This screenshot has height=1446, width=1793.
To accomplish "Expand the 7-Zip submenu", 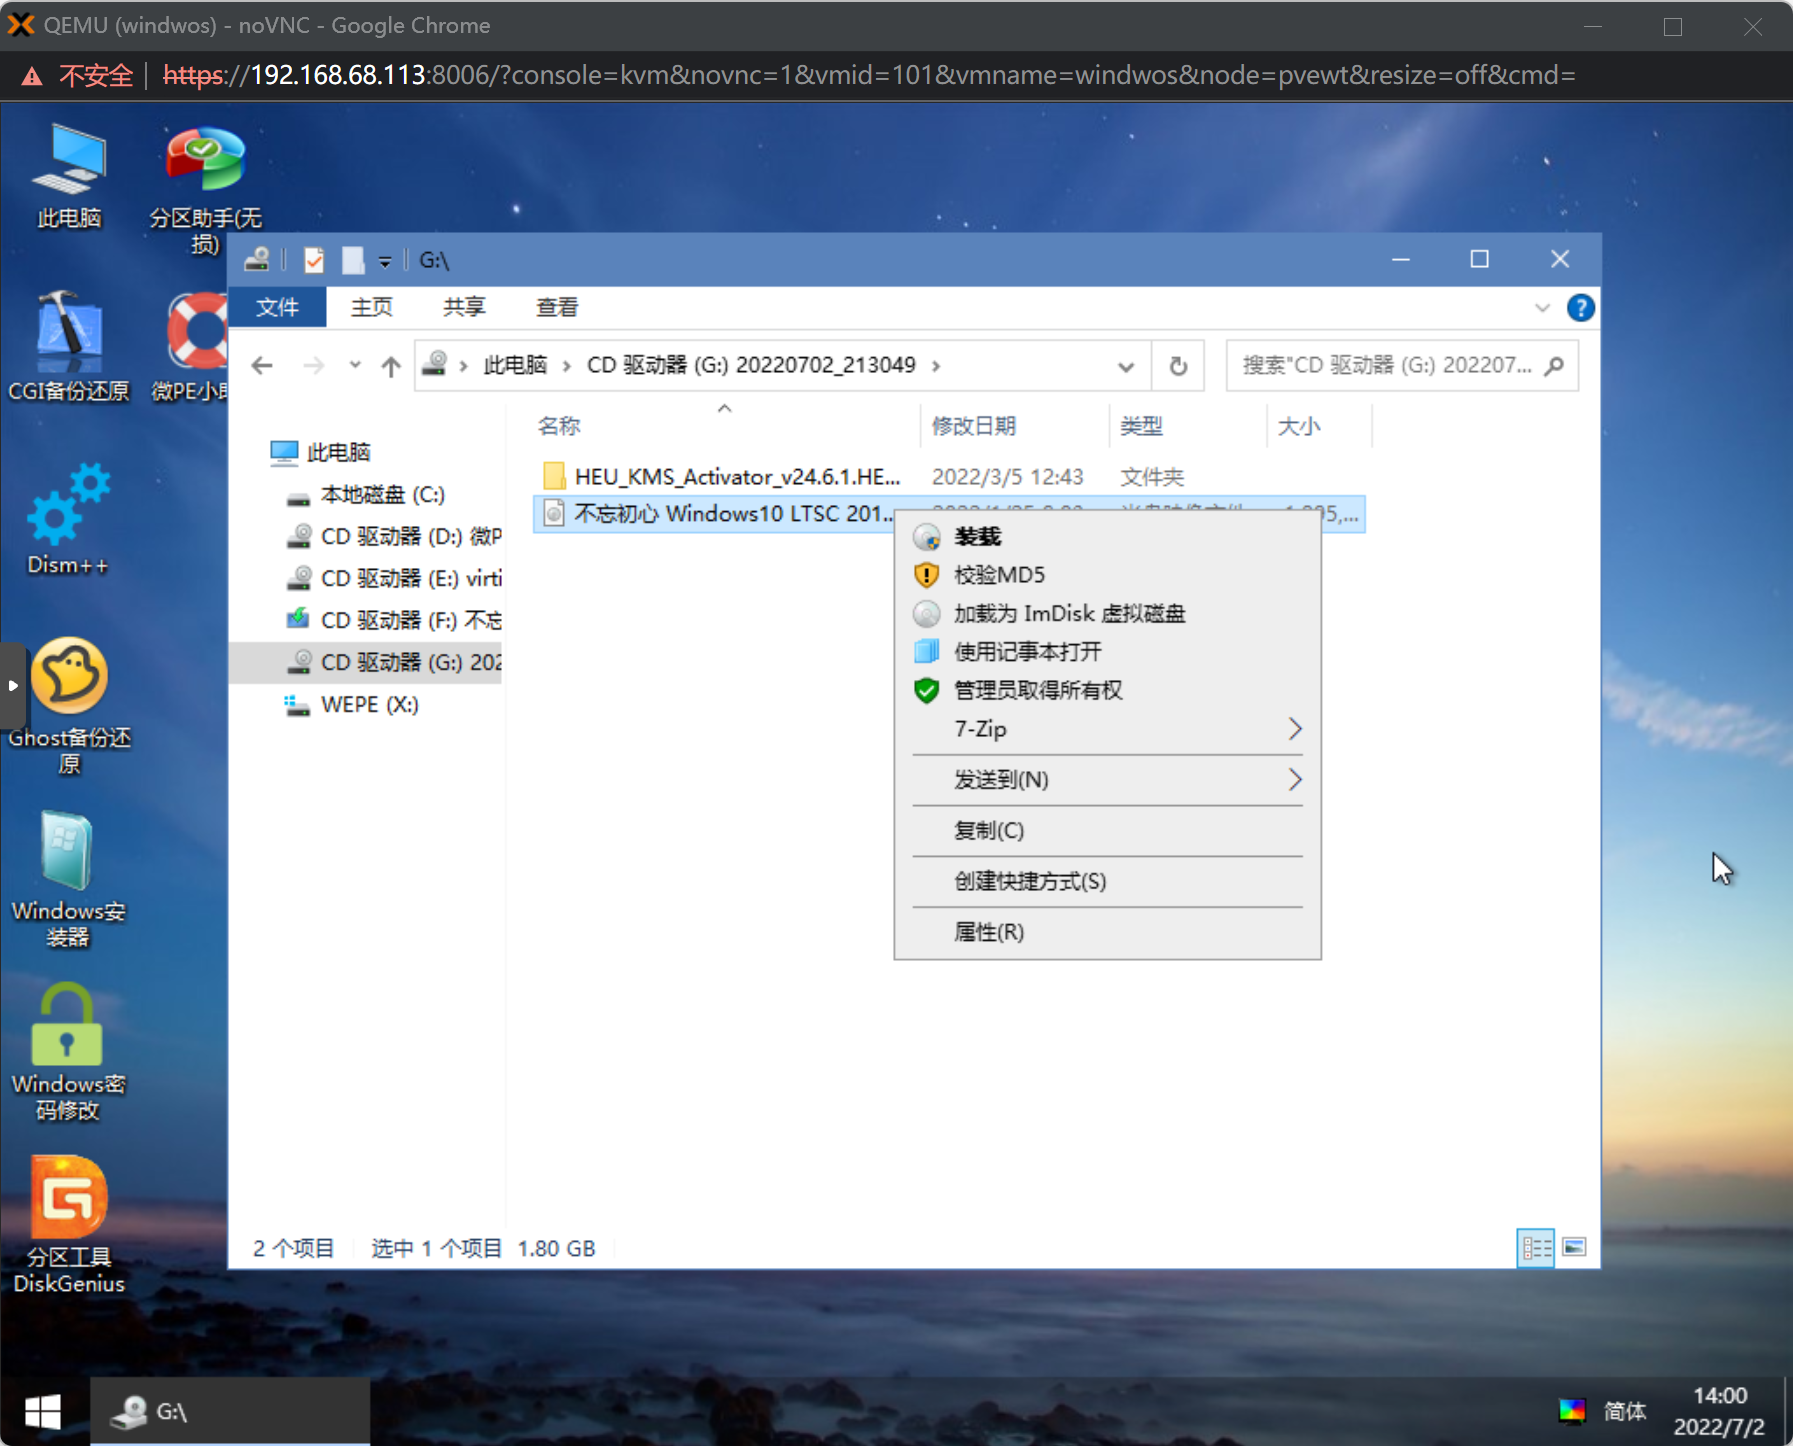I will point(1107,729).
